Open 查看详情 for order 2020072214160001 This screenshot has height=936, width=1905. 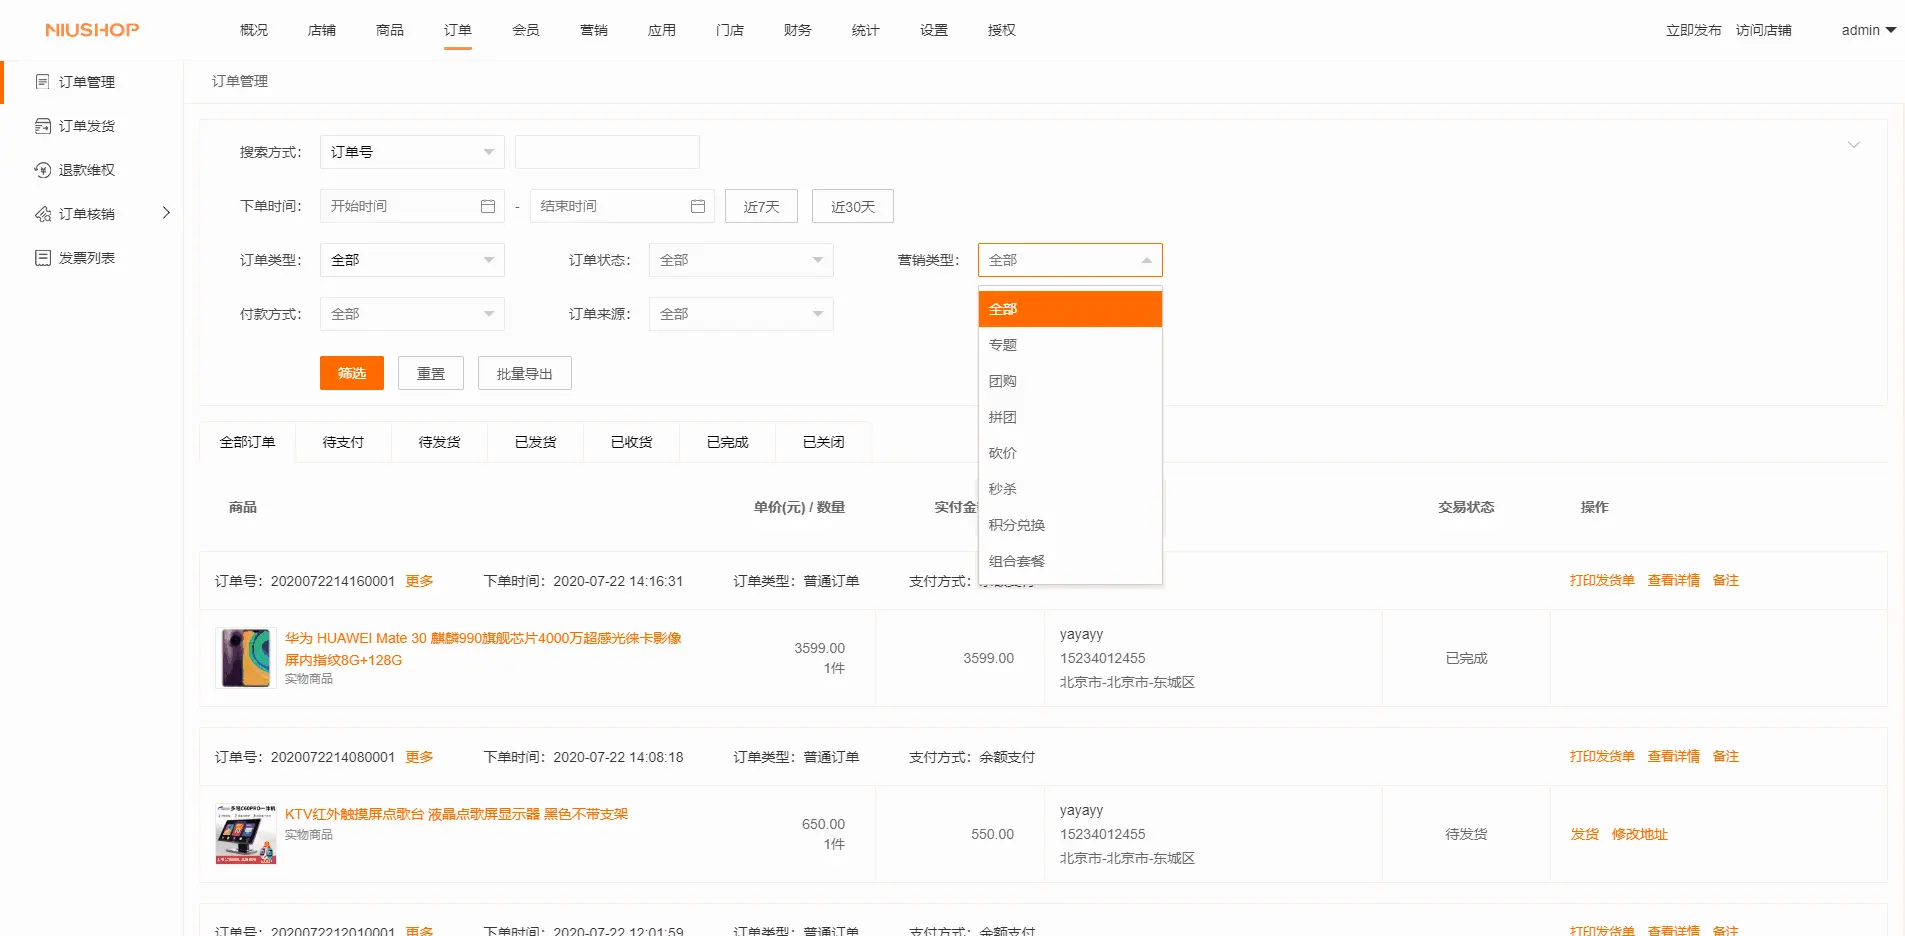click(x=1673, y=580)
